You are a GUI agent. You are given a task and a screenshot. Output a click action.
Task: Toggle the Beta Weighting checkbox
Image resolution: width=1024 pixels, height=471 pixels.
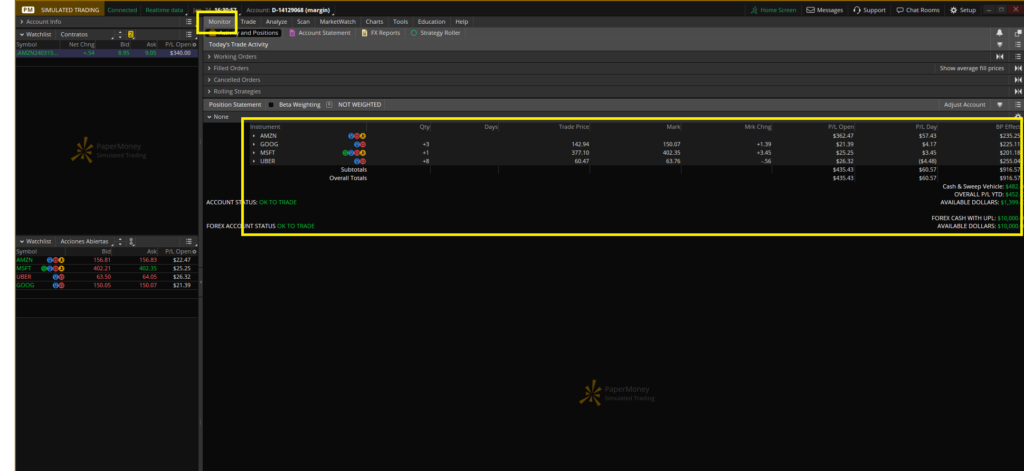271,105
